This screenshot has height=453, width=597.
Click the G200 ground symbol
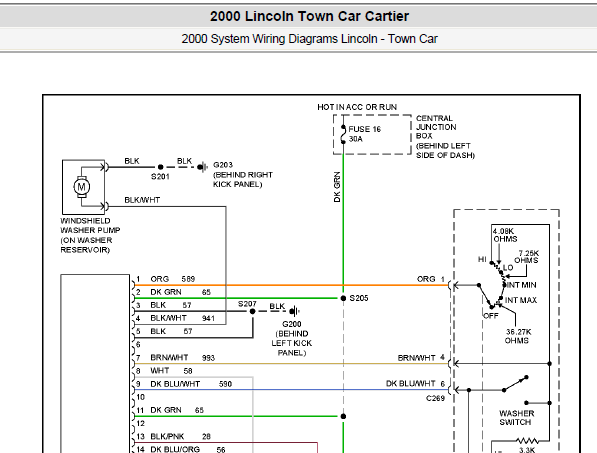[x=294, y=311]
